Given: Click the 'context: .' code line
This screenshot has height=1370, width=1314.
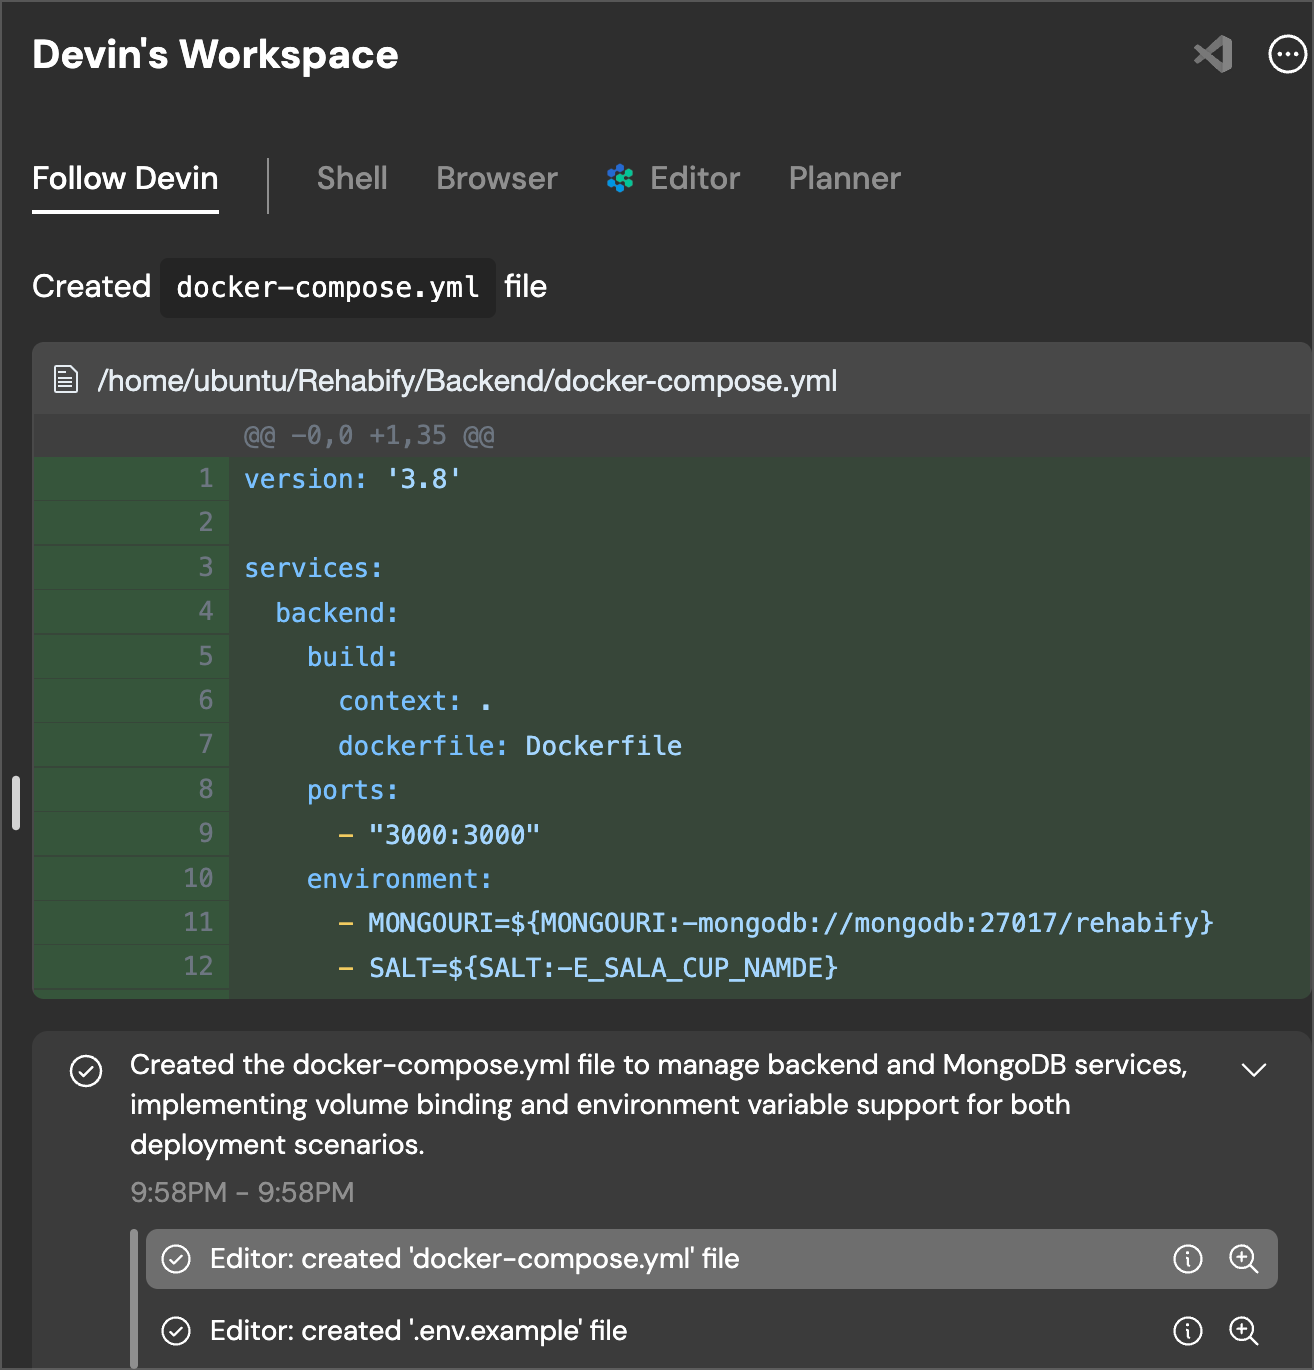Looking at the screenshot, I should click(415, 701).
